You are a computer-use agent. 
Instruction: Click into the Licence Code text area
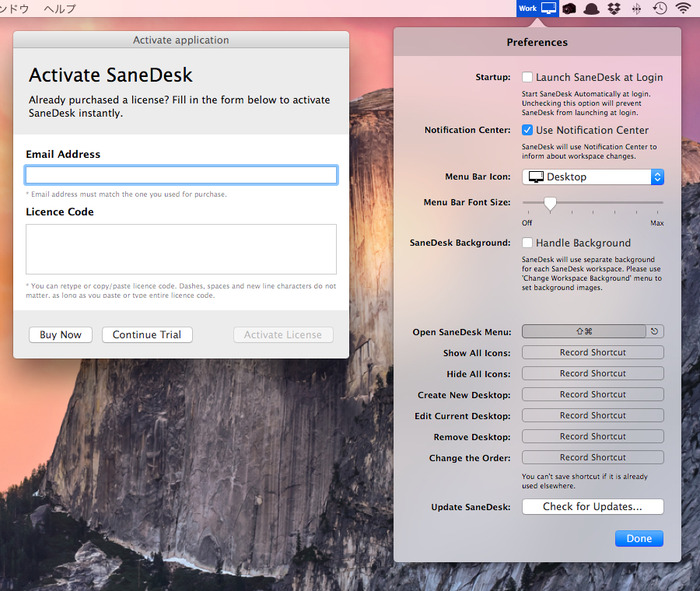(181, 249)
